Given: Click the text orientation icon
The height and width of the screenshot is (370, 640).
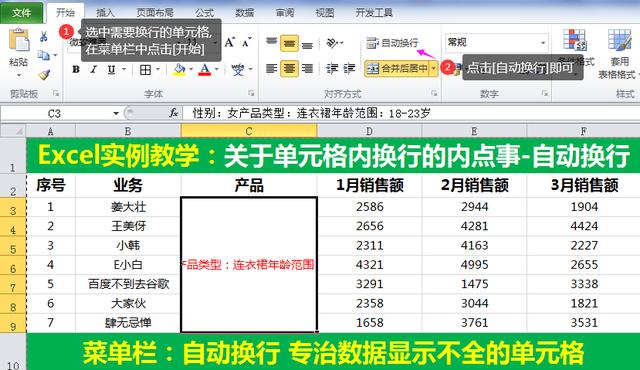Looking at the screenshot, I should pyautogui.click(x=333, y=42).
